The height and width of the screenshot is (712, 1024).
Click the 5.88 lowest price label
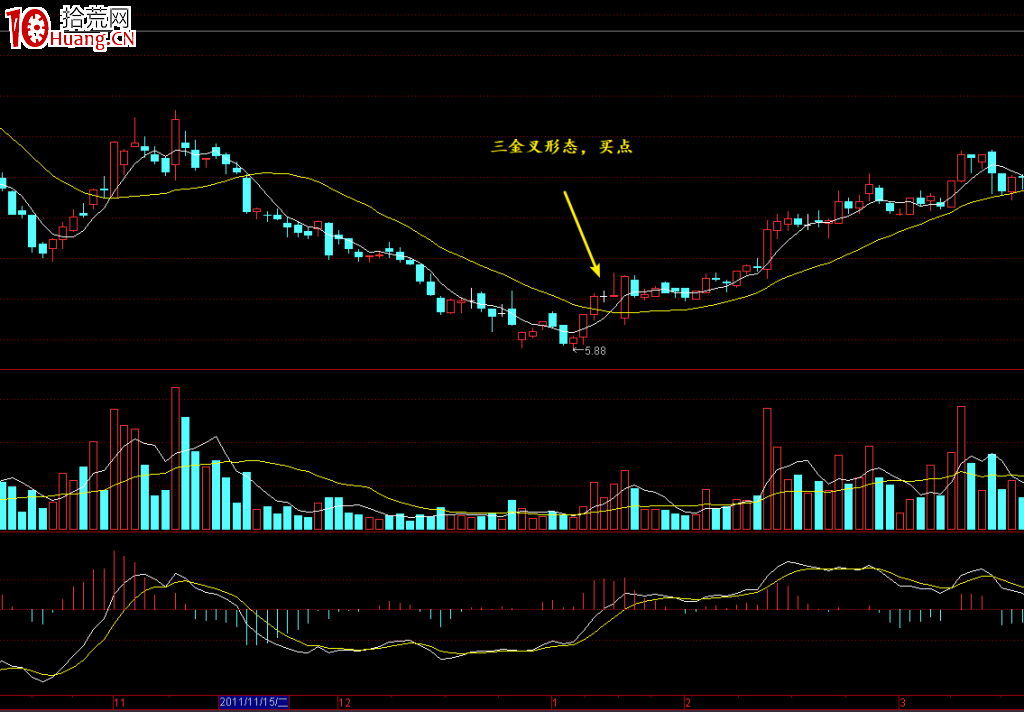(x=595, y=351)
